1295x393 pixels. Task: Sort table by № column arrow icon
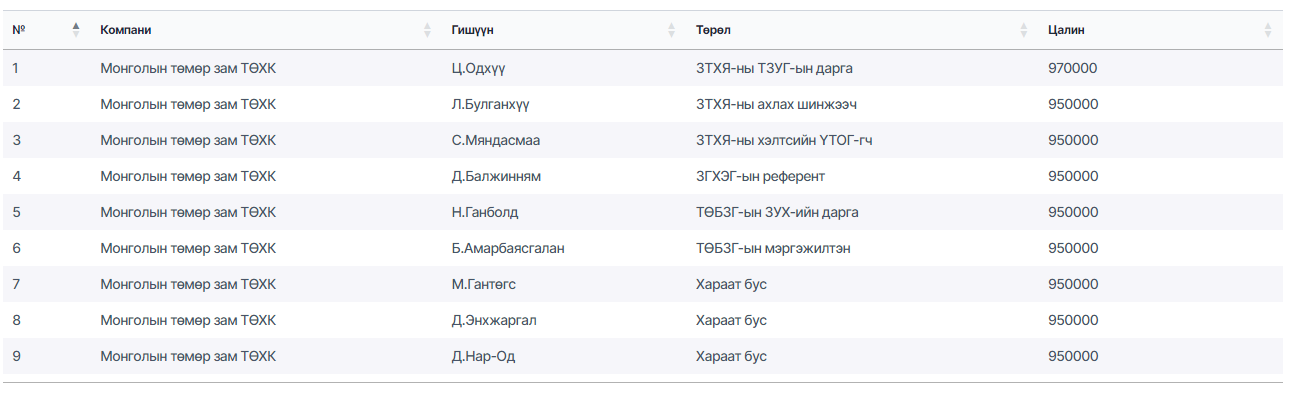pyautogui.click(x=76, y=30)
